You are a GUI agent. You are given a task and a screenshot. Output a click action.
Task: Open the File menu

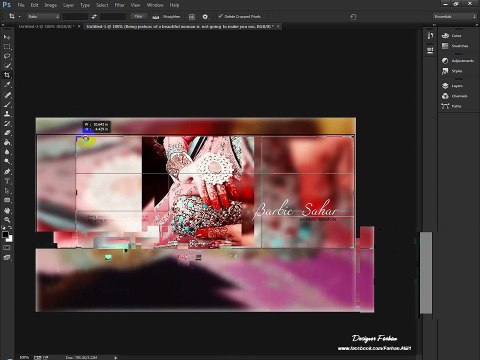tap(21, 5)
